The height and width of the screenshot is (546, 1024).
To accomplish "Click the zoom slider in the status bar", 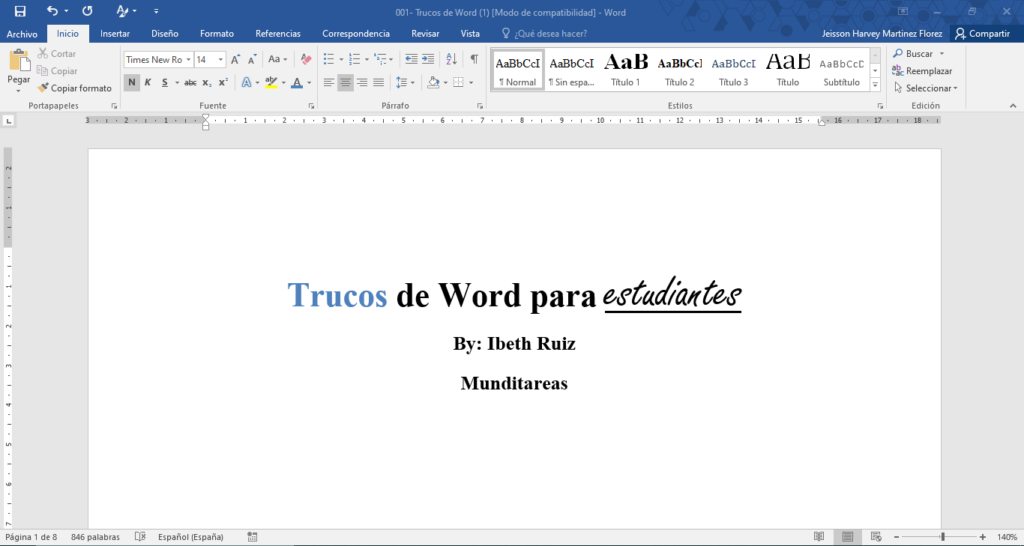I will [x=942, y=537].
